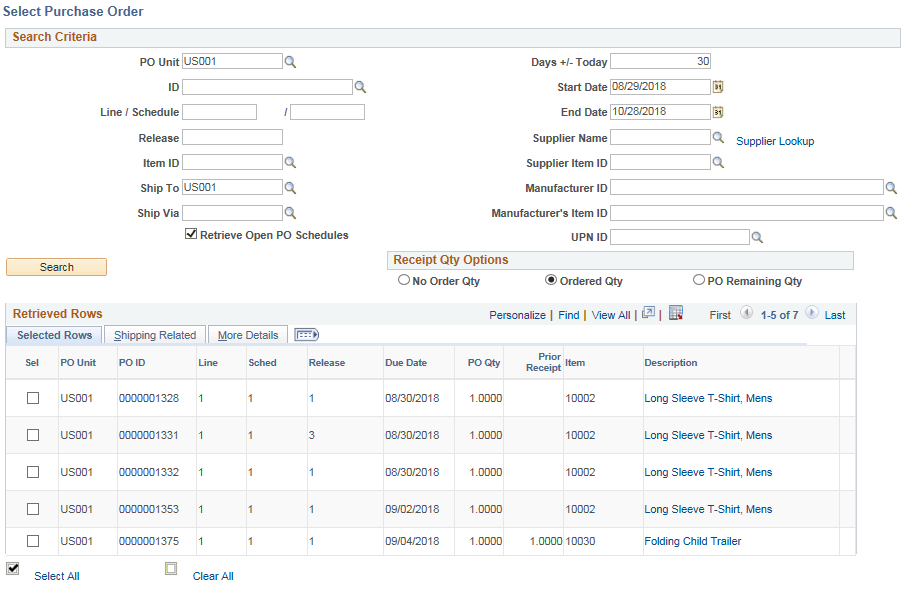
Task: Open the Ship Via lookup prompt
Action: click(290, 212)
